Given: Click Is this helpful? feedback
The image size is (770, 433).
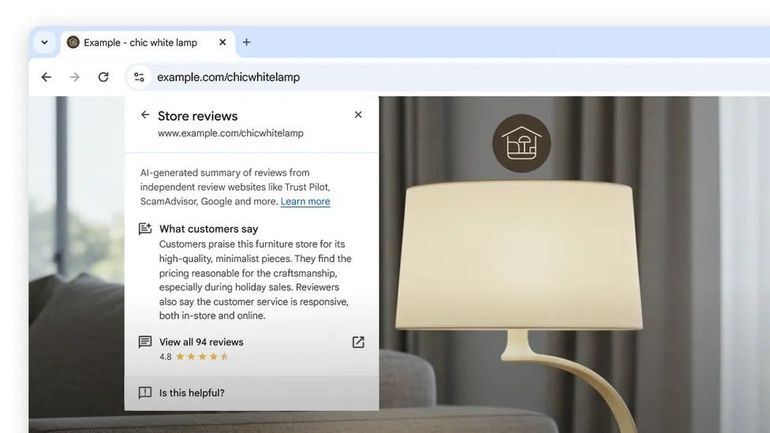Looking at the screenshot, I should [x=192, y=393].
